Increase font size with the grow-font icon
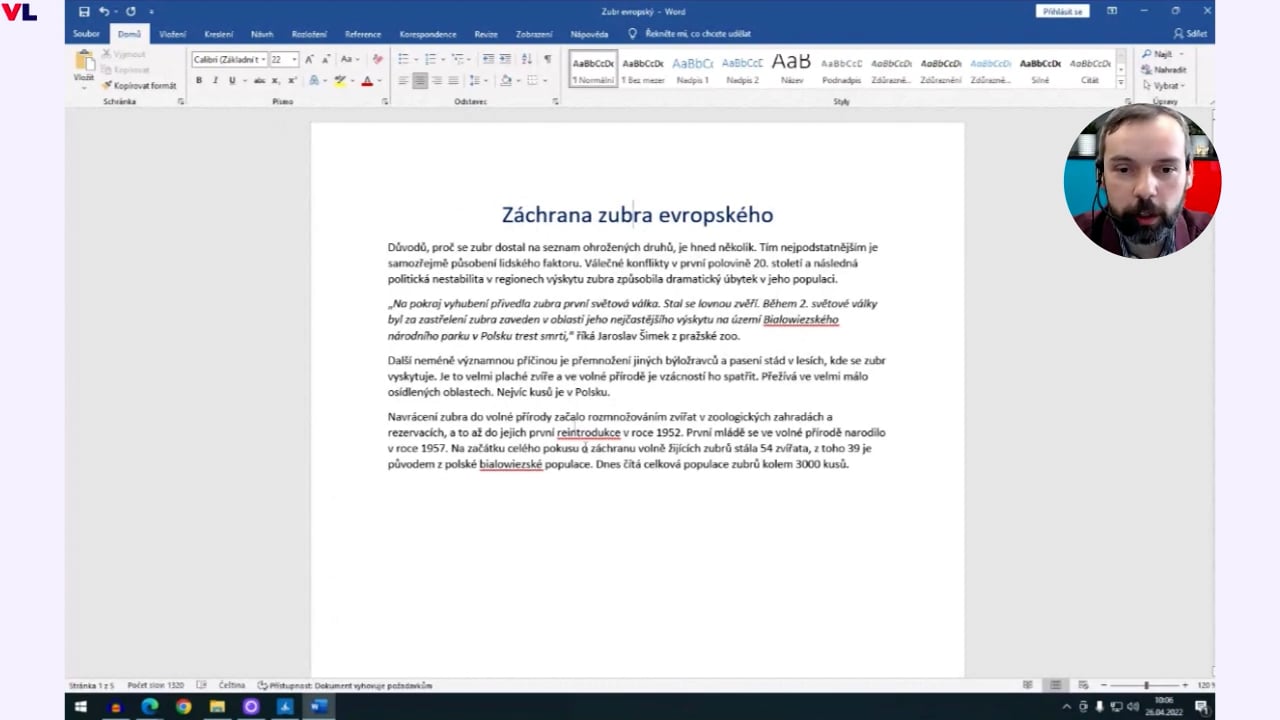This screenshot has height=720, width=1280. pos(309,60)
